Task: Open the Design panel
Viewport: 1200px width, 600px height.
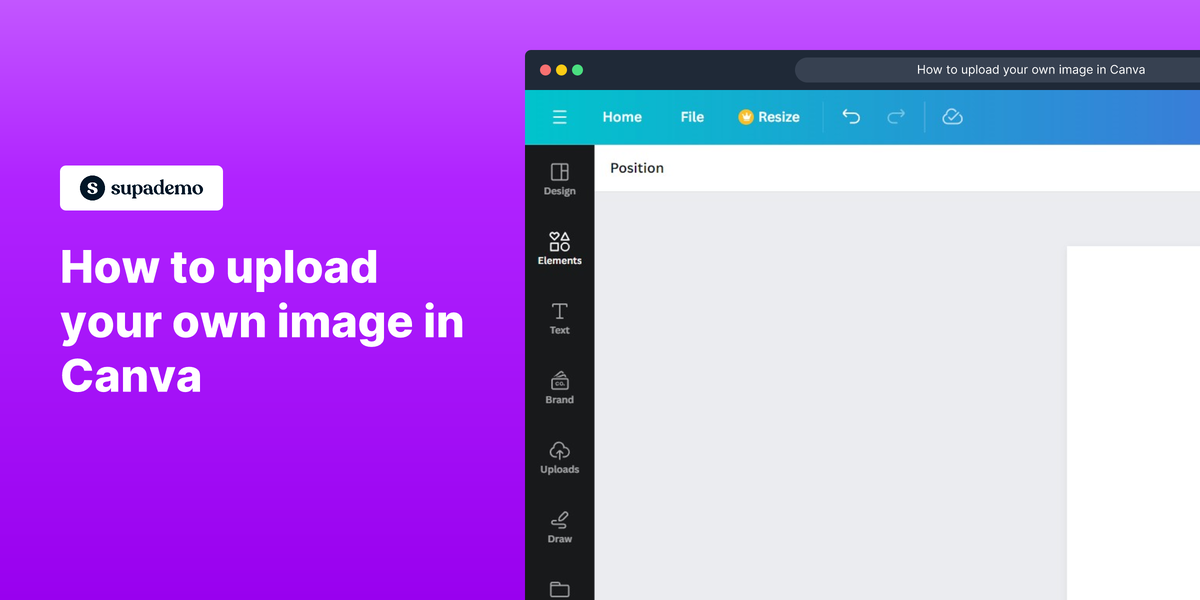Action: point(559,179)
